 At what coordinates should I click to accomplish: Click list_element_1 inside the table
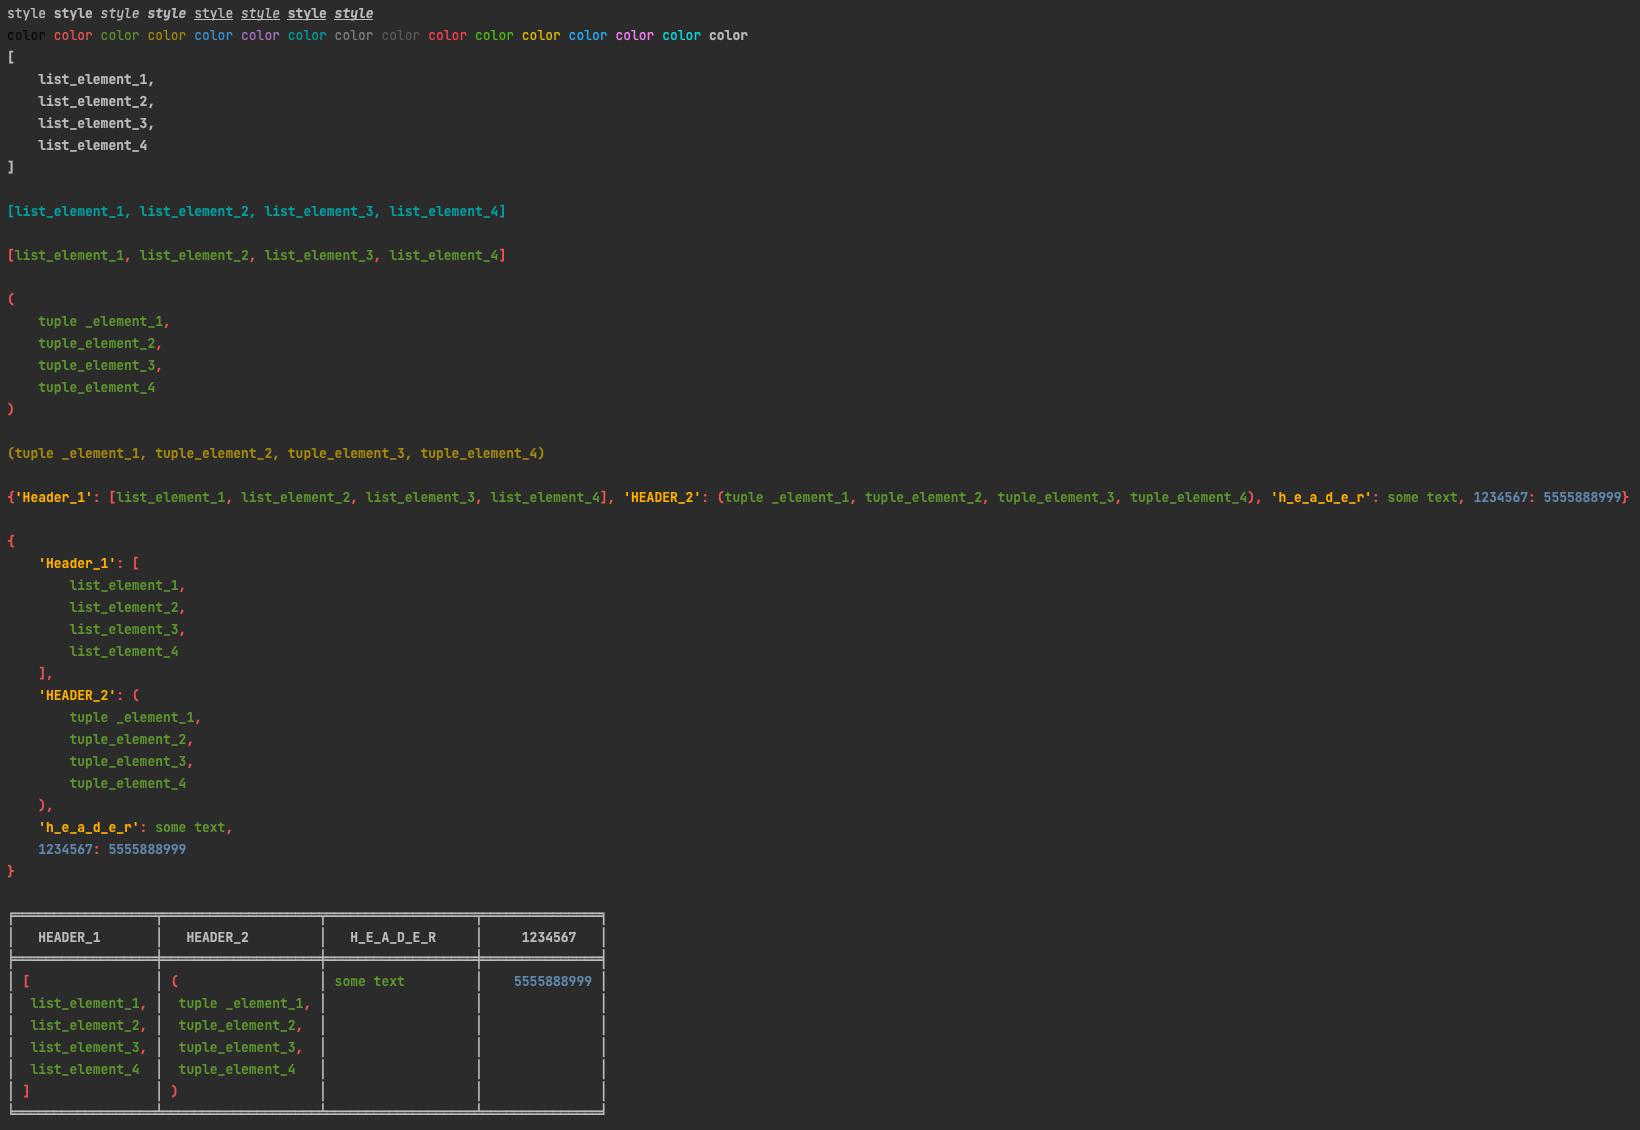(x=84, y=1003)
